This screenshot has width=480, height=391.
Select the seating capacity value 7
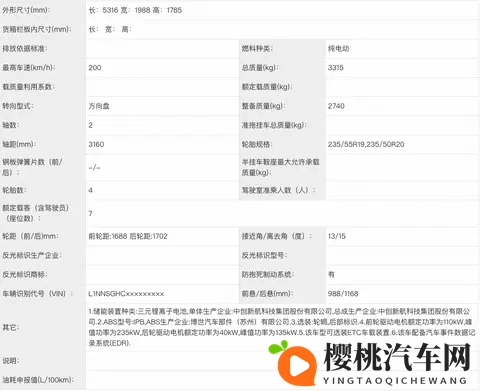click(x=90, y=213)
